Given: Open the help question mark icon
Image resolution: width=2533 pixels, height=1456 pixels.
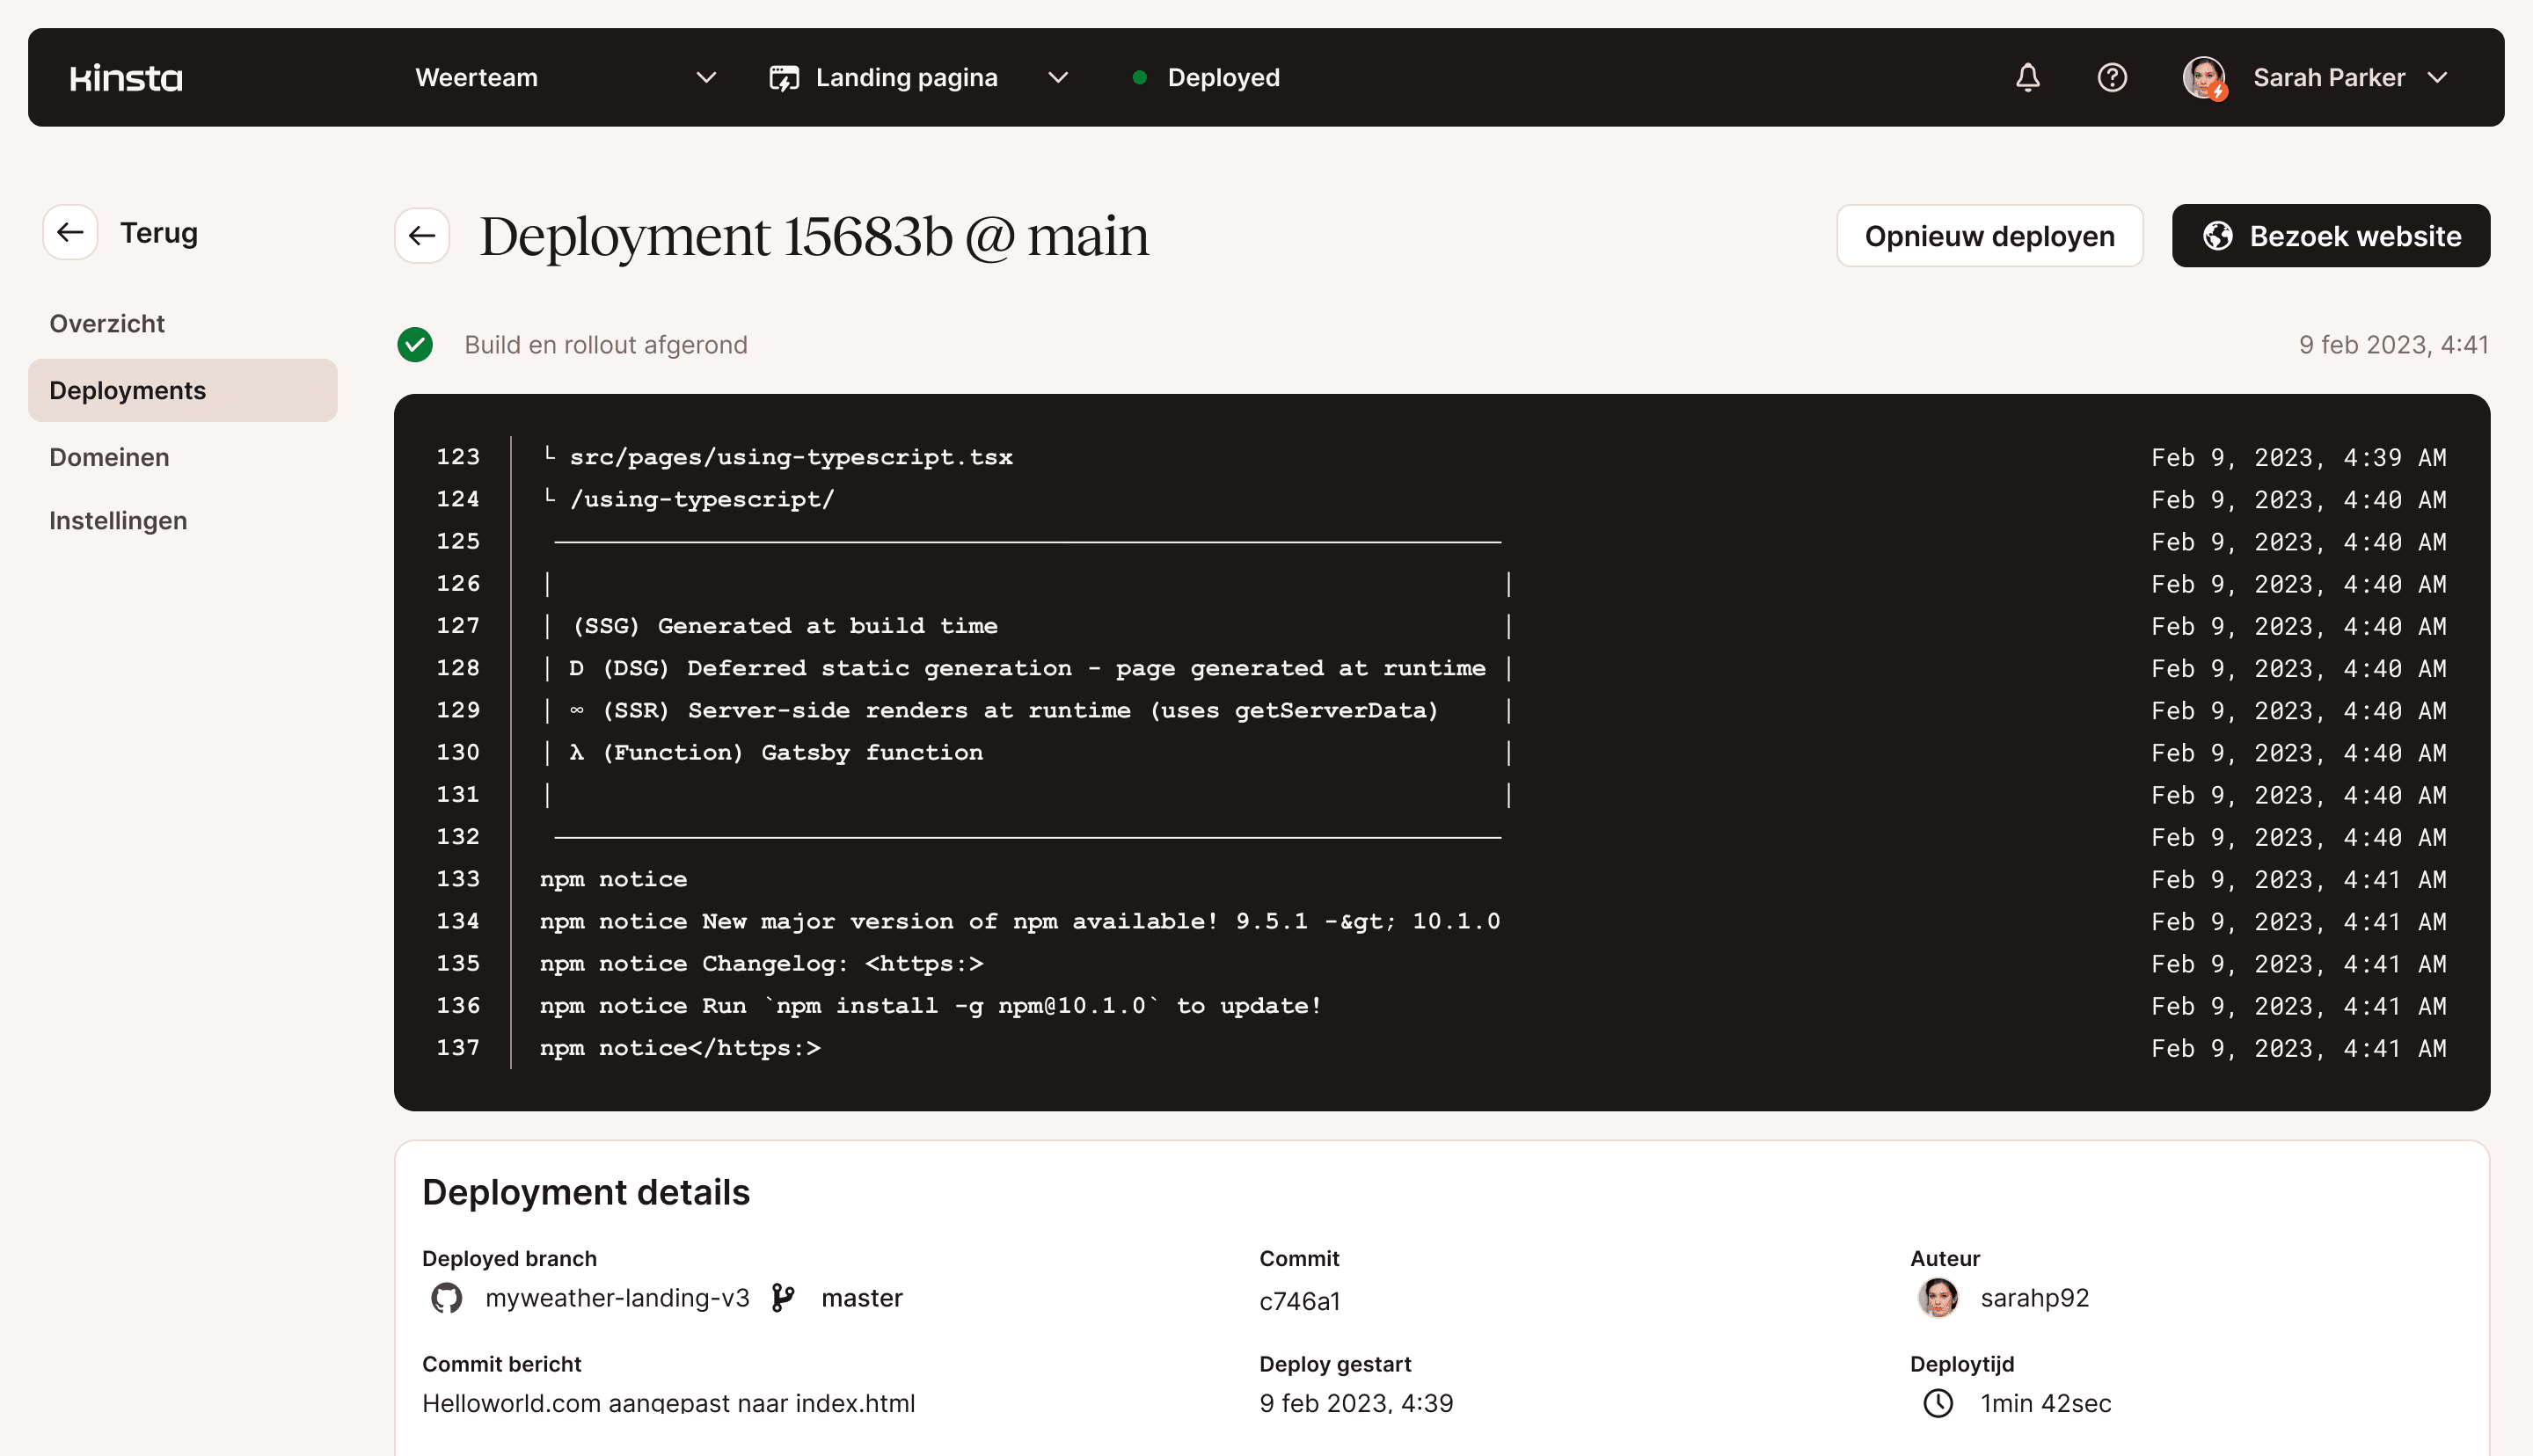Looking at the screenshot, I should pos(2112,77).
